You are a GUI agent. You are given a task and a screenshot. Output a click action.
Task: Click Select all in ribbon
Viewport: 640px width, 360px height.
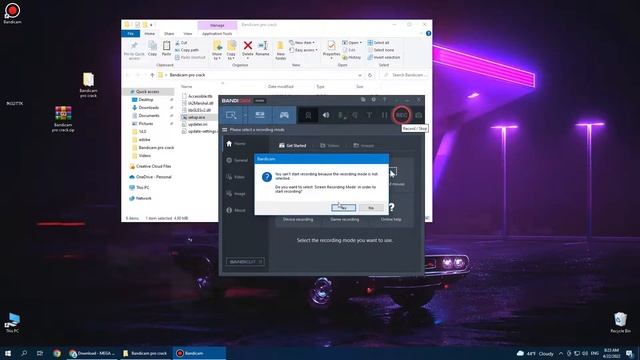(x=378, y=42)
